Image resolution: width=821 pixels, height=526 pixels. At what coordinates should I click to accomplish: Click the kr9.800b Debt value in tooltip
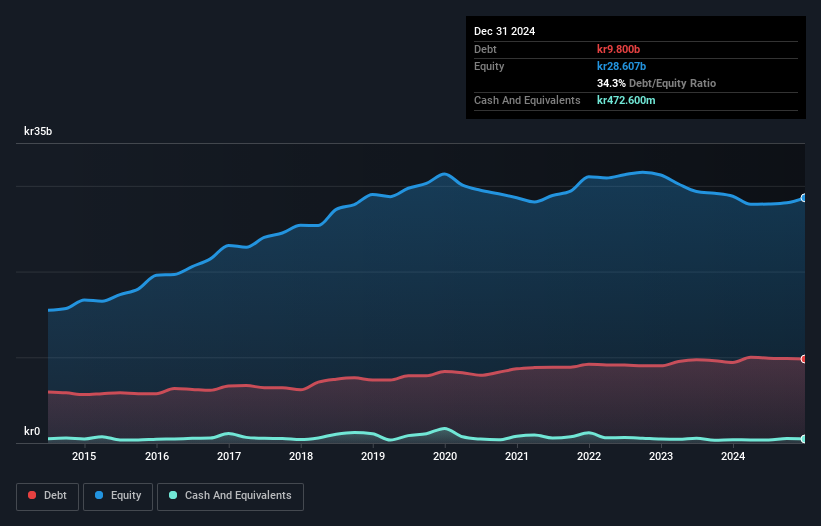click(x=618, y=49)
